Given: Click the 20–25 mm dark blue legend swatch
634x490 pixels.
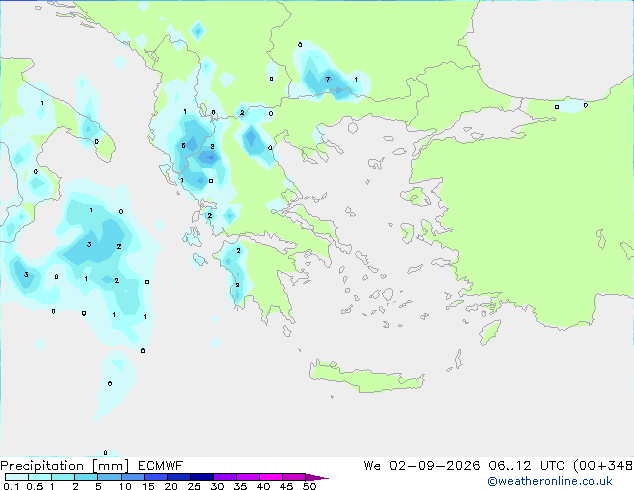Looking at the screenshot, I should click(179, 477).
